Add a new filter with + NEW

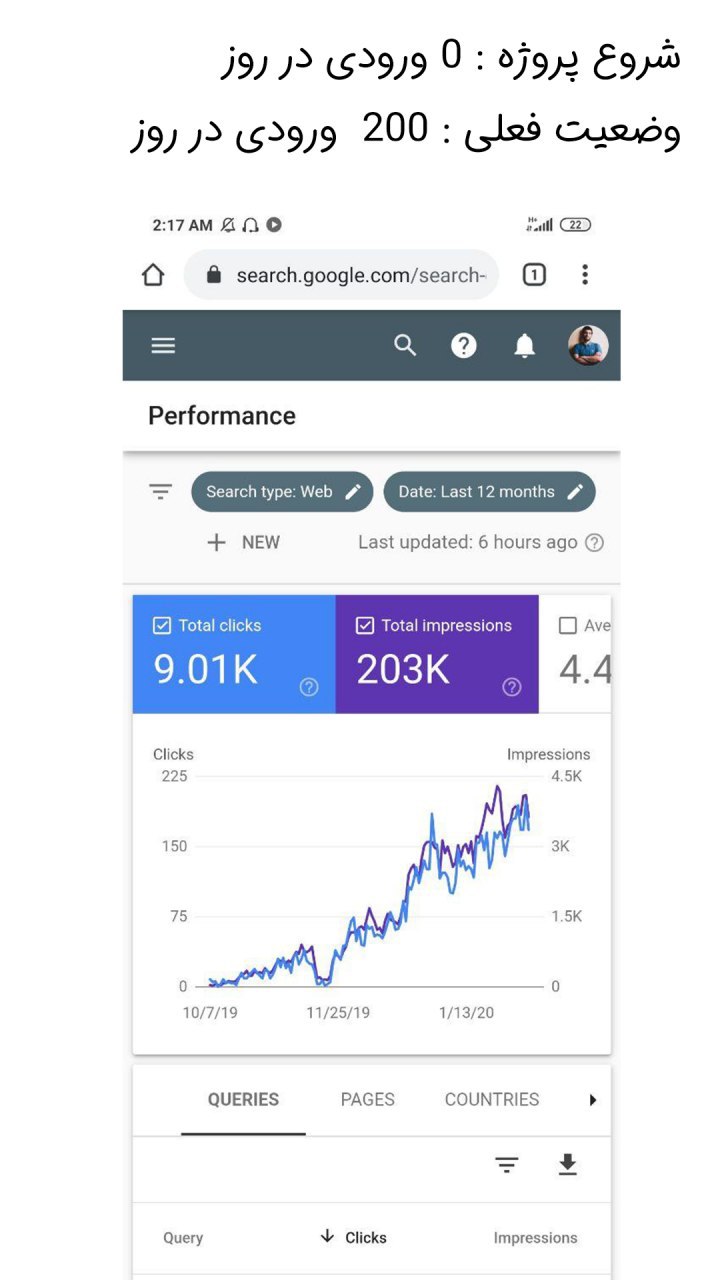pyautogui.click(x=243, y=542)
